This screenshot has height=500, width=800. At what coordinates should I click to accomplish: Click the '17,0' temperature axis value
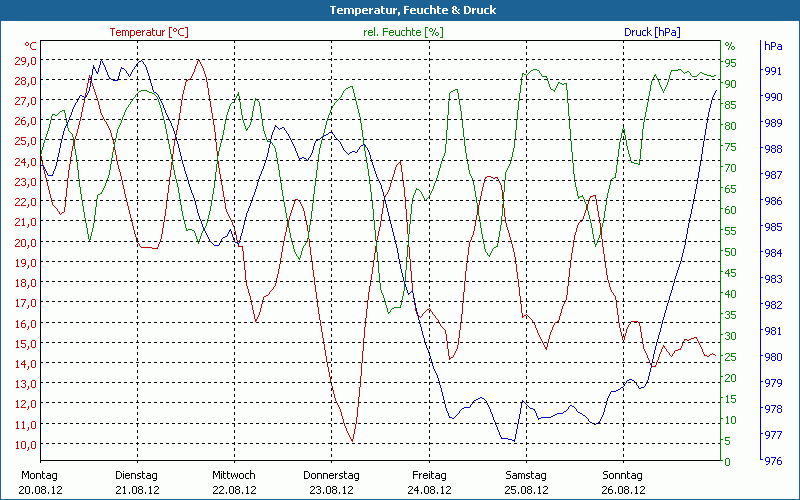[25, 303]
